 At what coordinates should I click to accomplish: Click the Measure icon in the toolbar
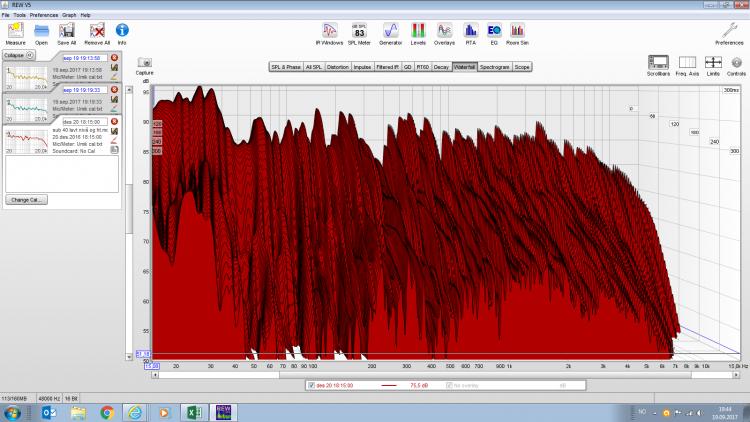(15, 30)
